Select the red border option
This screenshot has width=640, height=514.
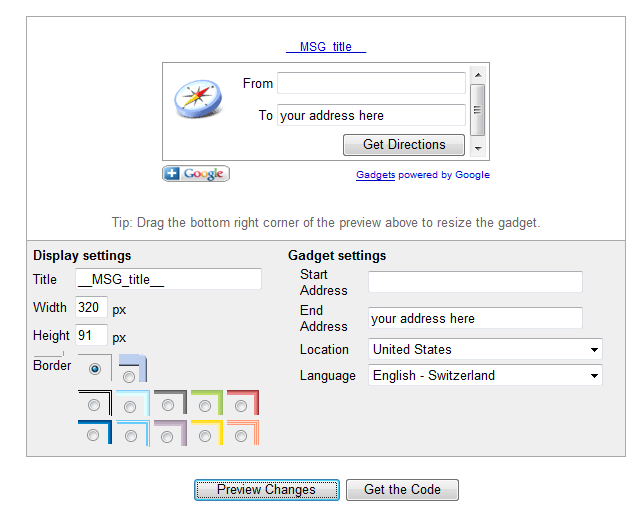pyautogui.click(x=241, y=406)
